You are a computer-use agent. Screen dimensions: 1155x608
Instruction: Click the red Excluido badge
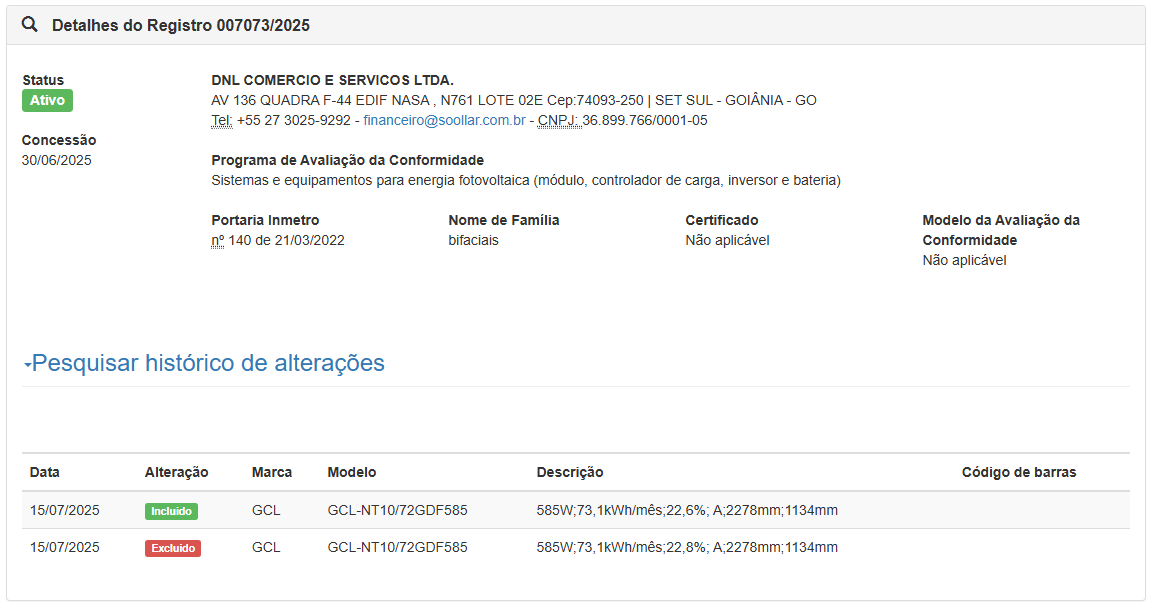(173, 548)
